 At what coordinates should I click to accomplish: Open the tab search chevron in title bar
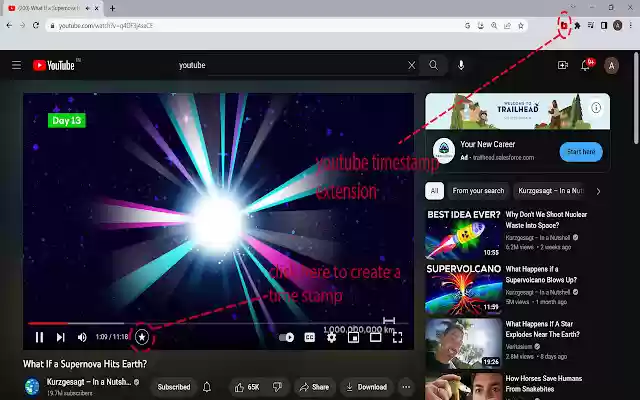click(573, 7)
